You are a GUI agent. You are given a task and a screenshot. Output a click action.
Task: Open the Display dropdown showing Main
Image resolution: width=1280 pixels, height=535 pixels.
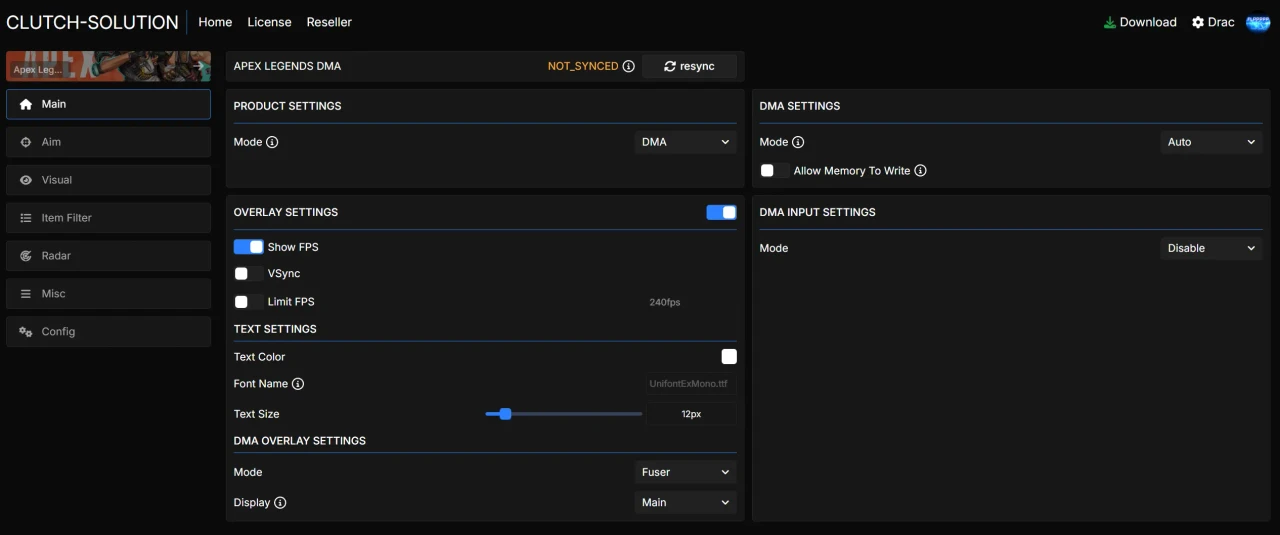click(686, 503)
